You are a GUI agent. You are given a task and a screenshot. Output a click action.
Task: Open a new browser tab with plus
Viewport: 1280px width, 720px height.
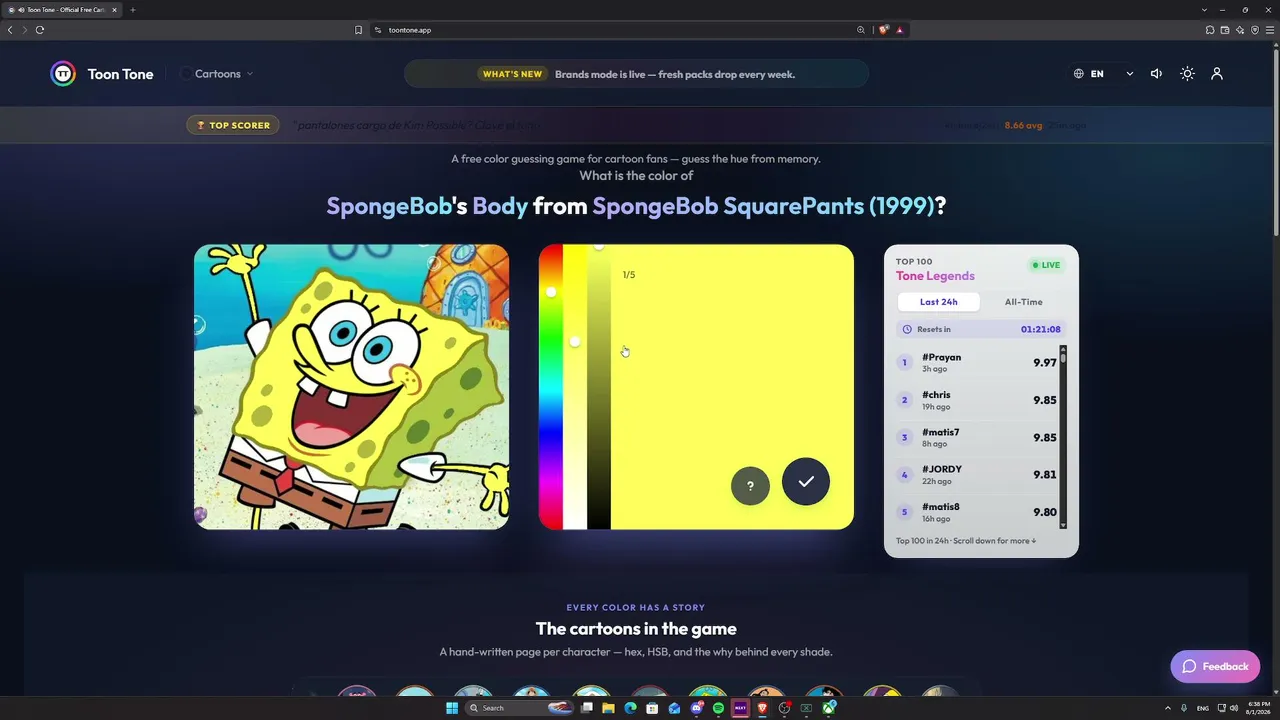tap(133, 10)
